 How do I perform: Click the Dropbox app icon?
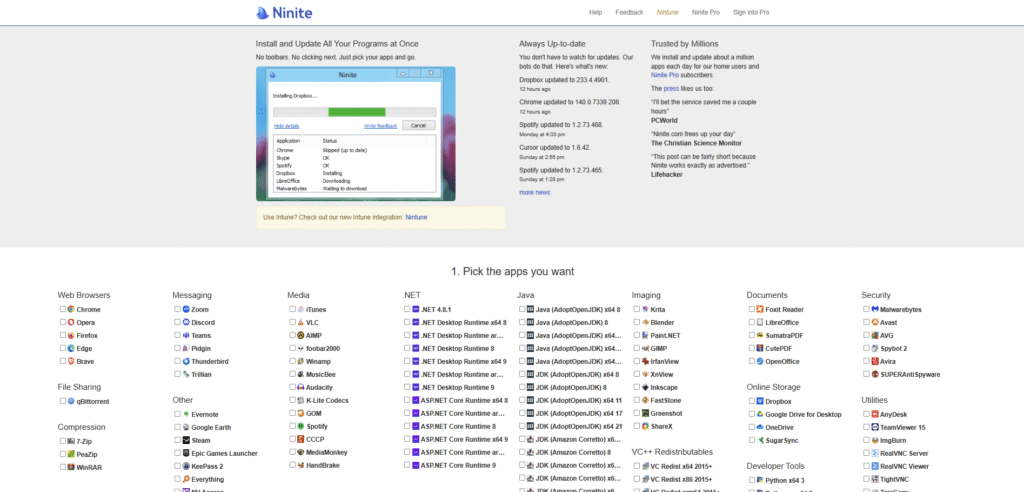[x=760, y=402]
